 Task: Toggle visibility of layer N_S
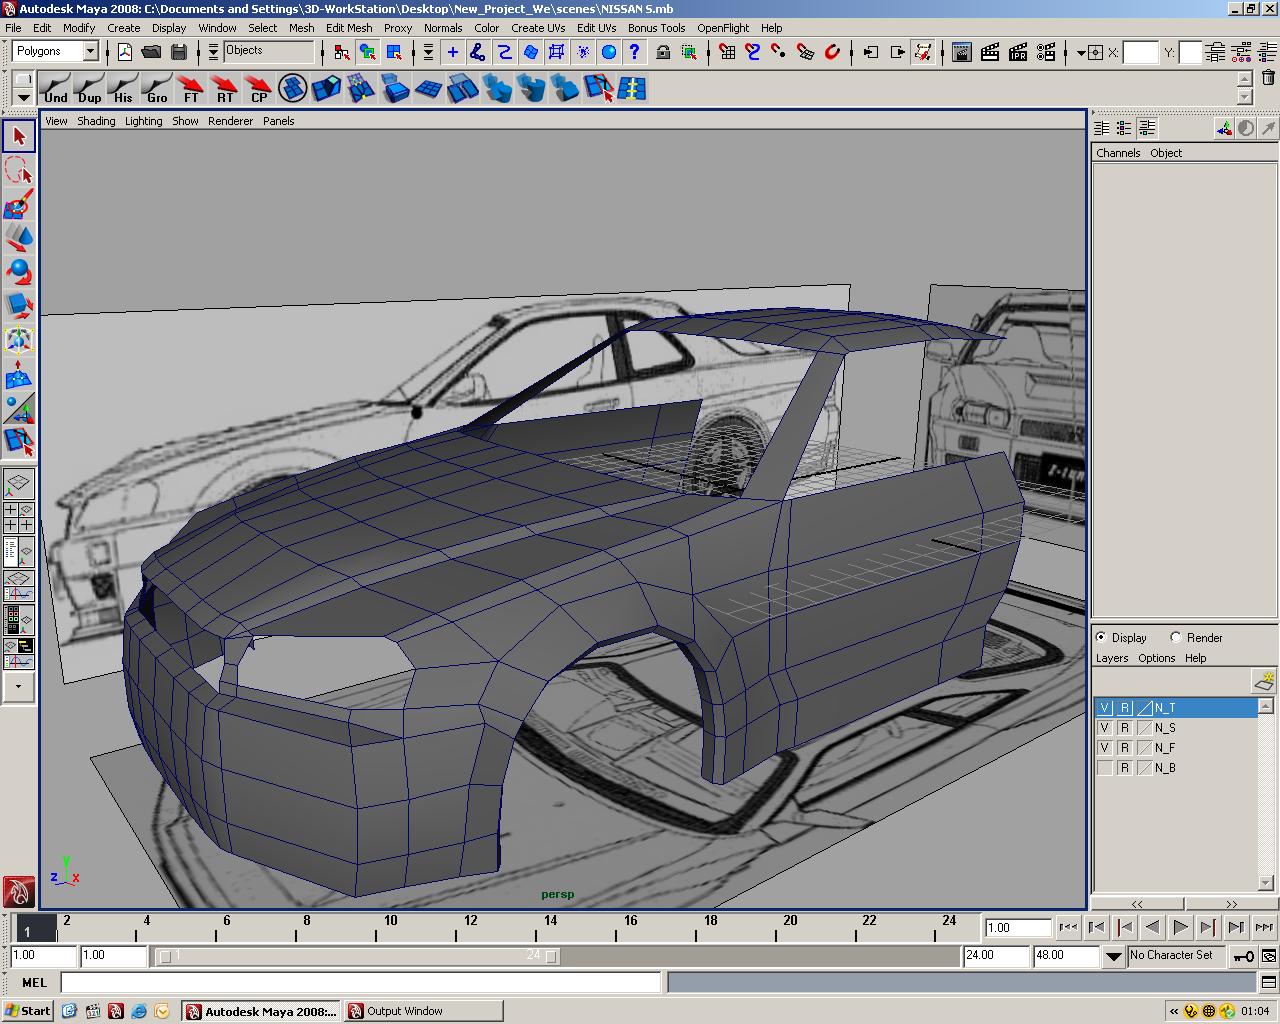[x=1104, y=727]
